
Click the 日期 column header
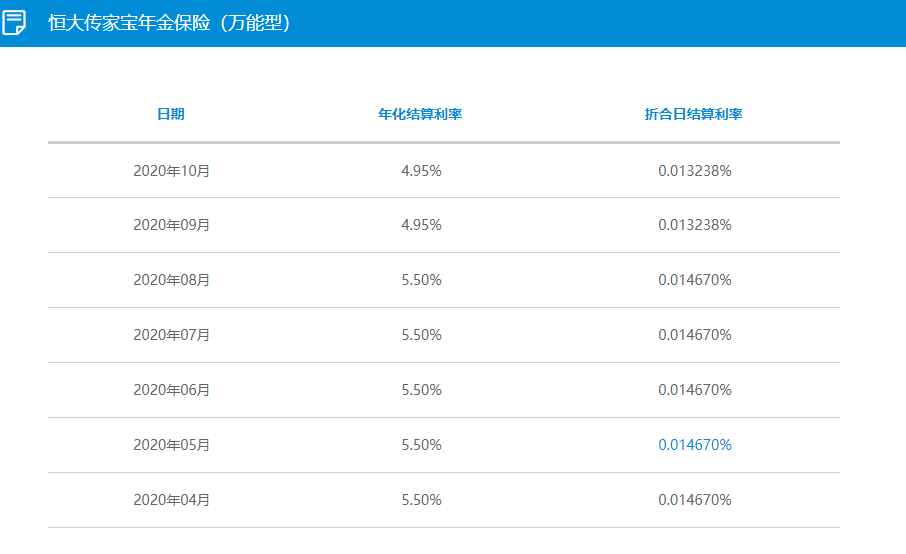pyautogui.click(x=171, y=114)
